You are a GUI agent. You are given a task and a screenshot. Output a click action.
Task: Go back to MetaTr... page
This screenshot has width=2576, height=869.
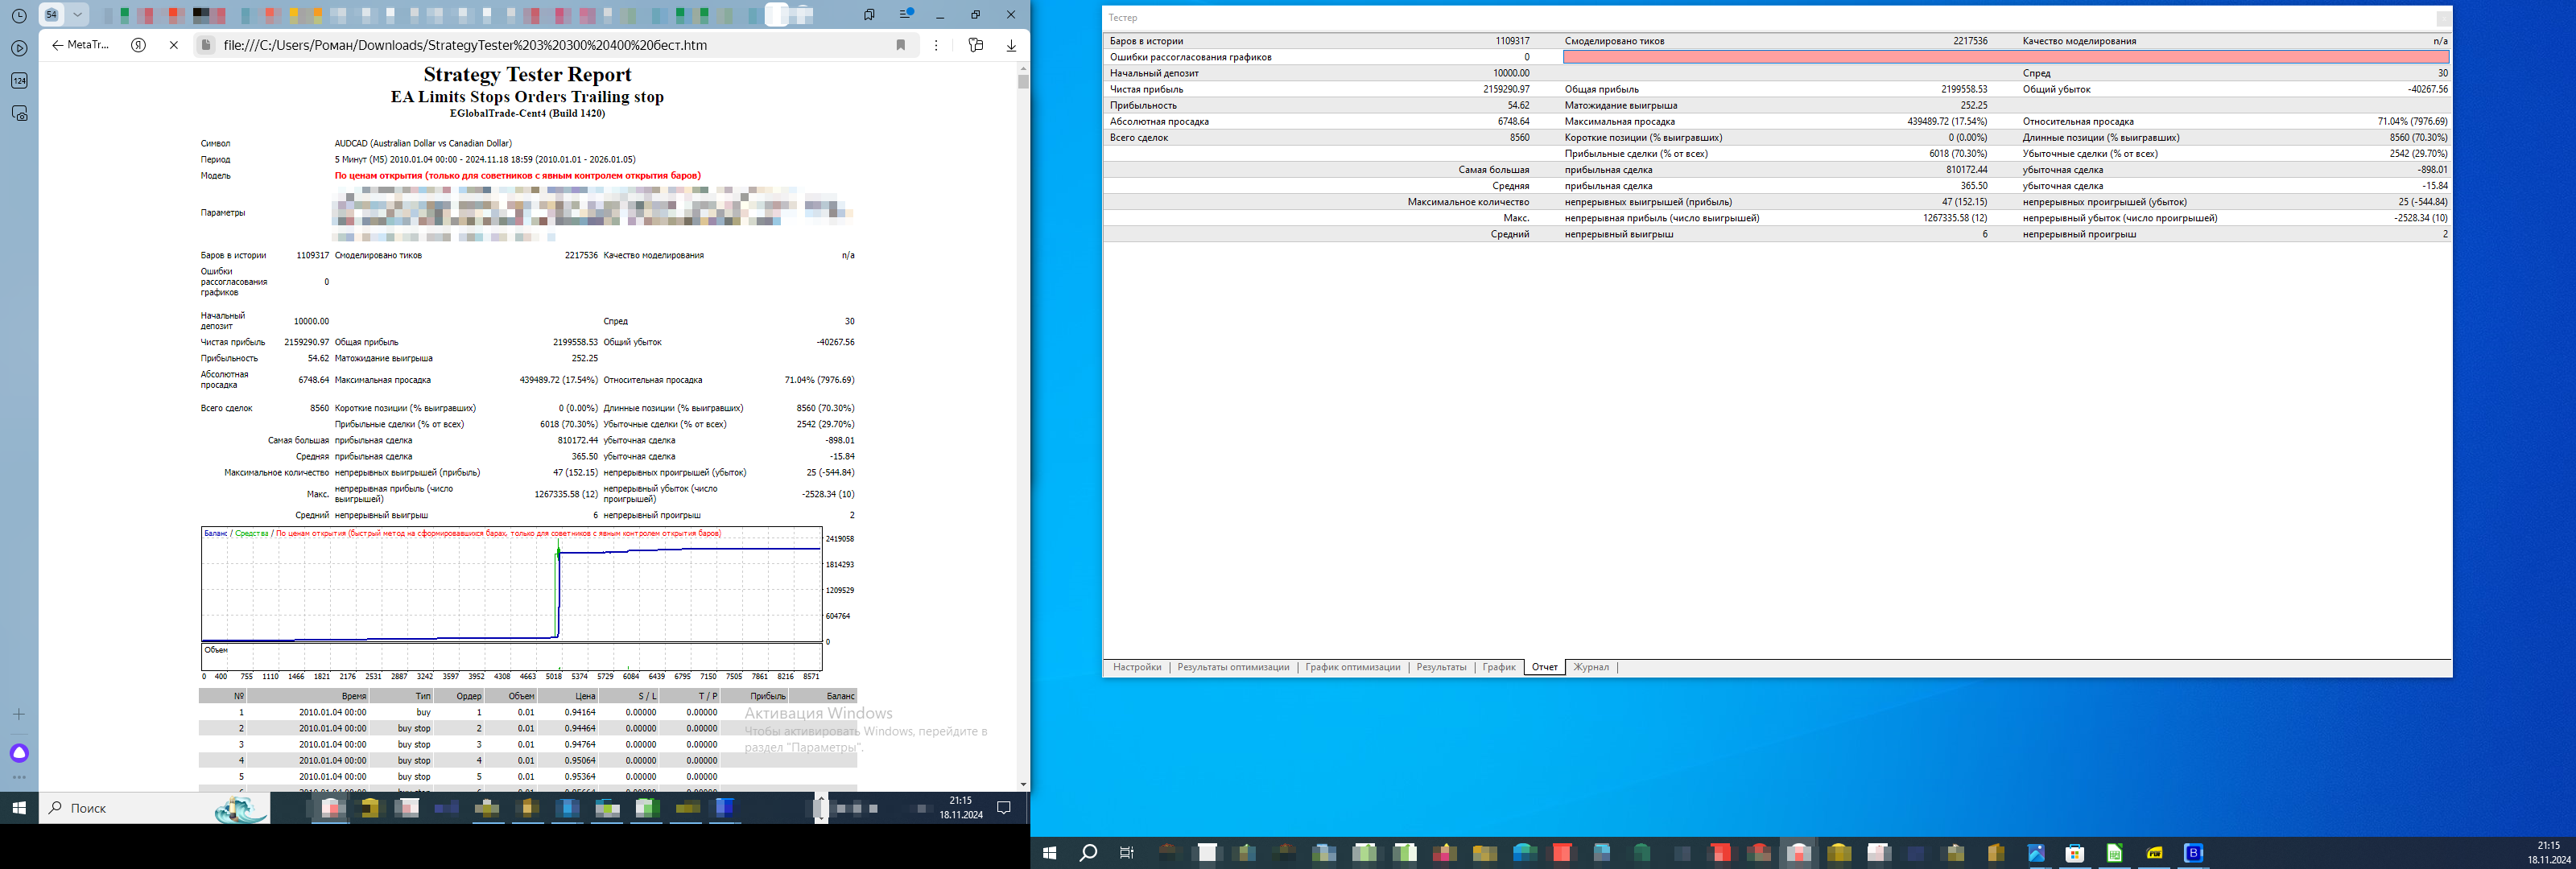[80, 45]
